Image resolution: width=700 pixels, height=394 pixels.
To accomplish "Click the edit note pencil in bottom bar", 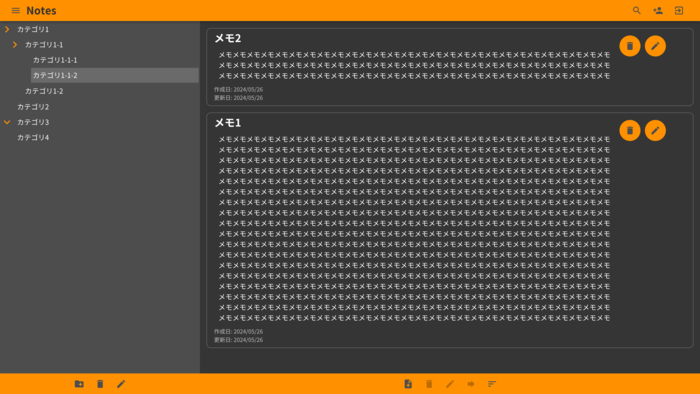I will tap(450, 384).
